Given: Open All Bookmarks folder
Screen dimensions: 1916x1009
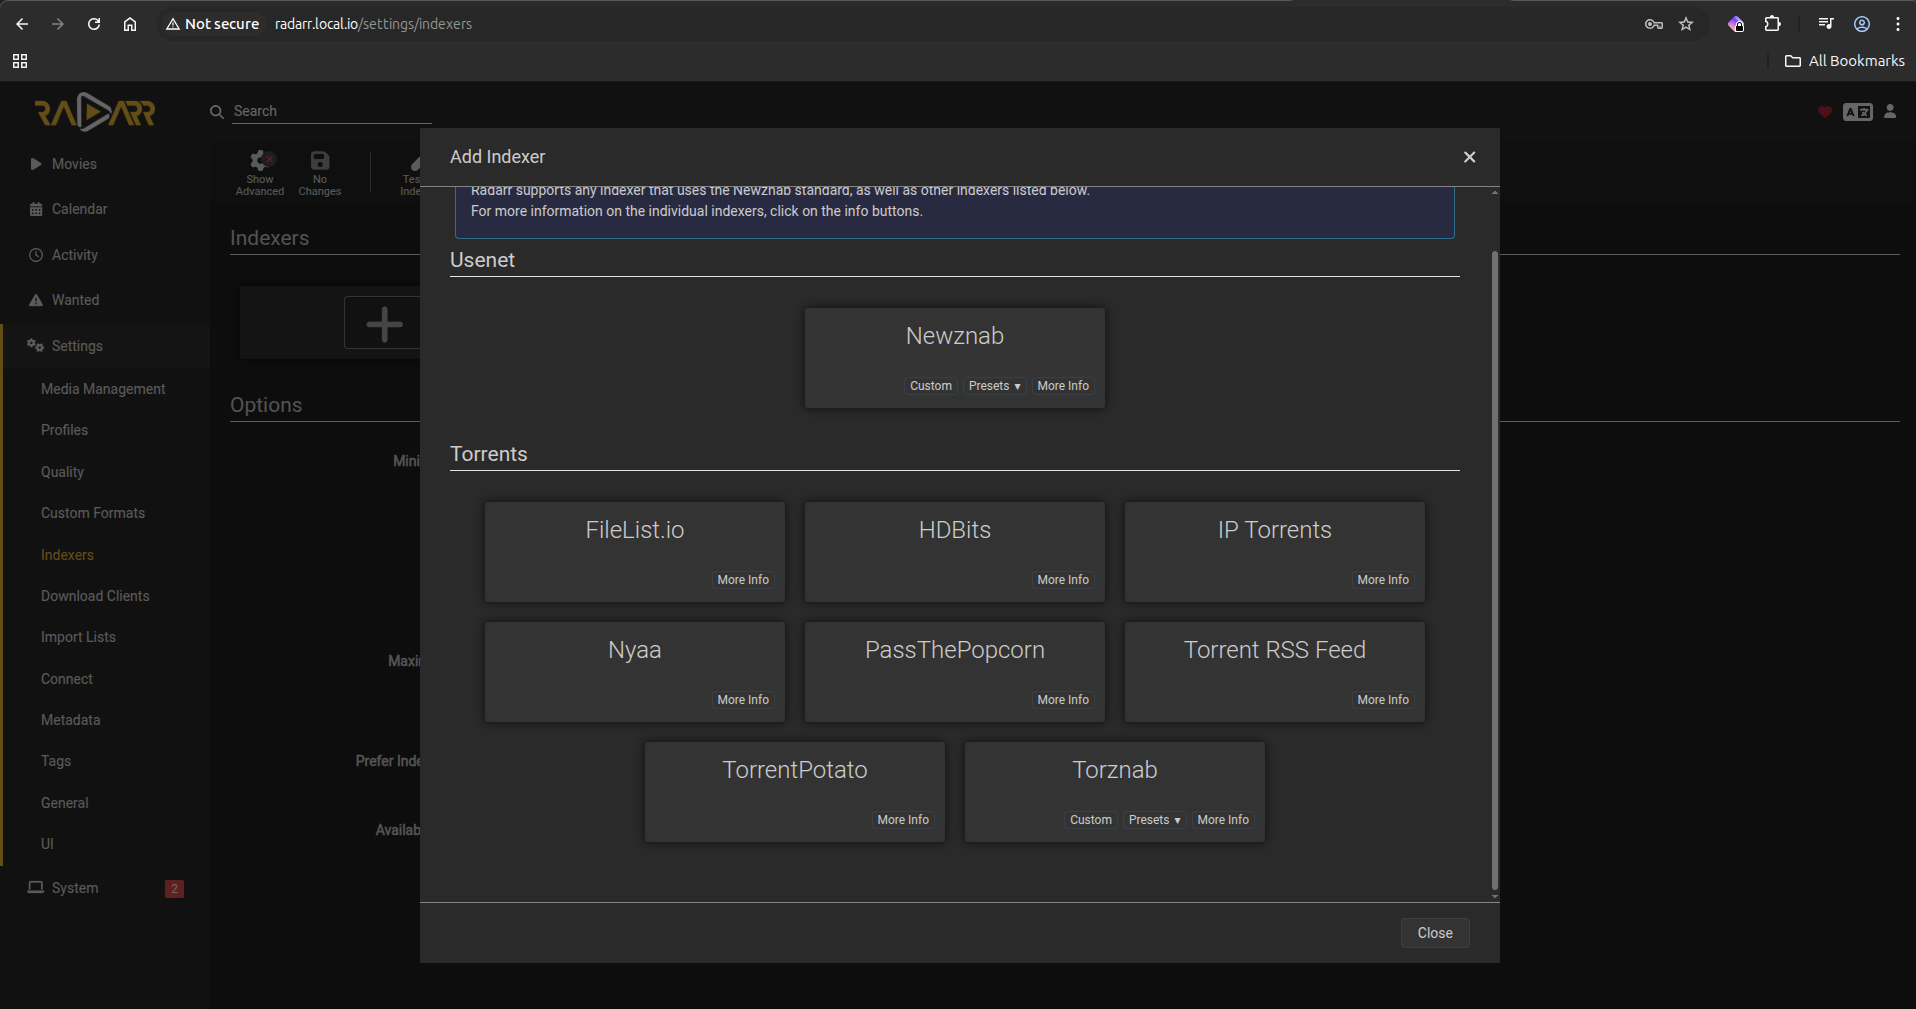Looking at the screenshot, I should [x=1845, y=61].
